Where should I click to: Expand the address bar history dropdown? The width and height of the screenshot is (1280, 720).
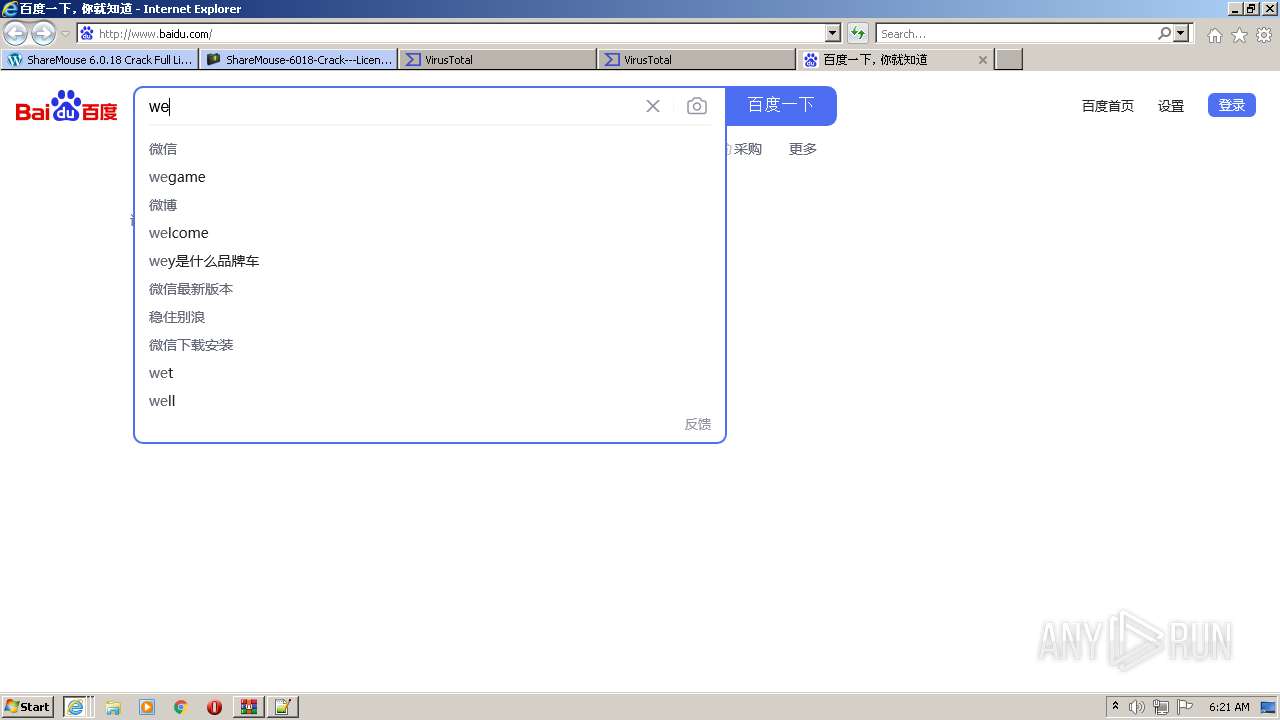833,33
